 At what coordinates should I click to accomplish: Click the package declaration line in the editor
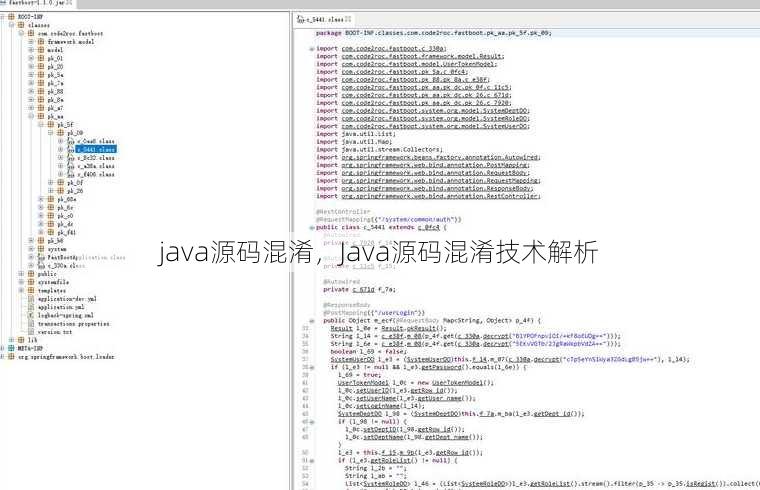point(433,33)
